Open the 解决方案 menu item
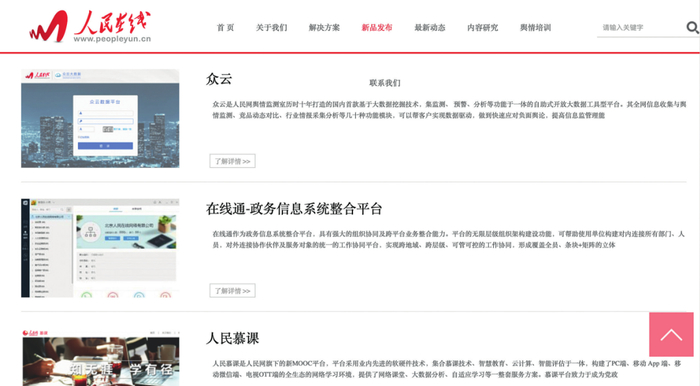Screen dimensions: 700x386 (x=324, y=28)
